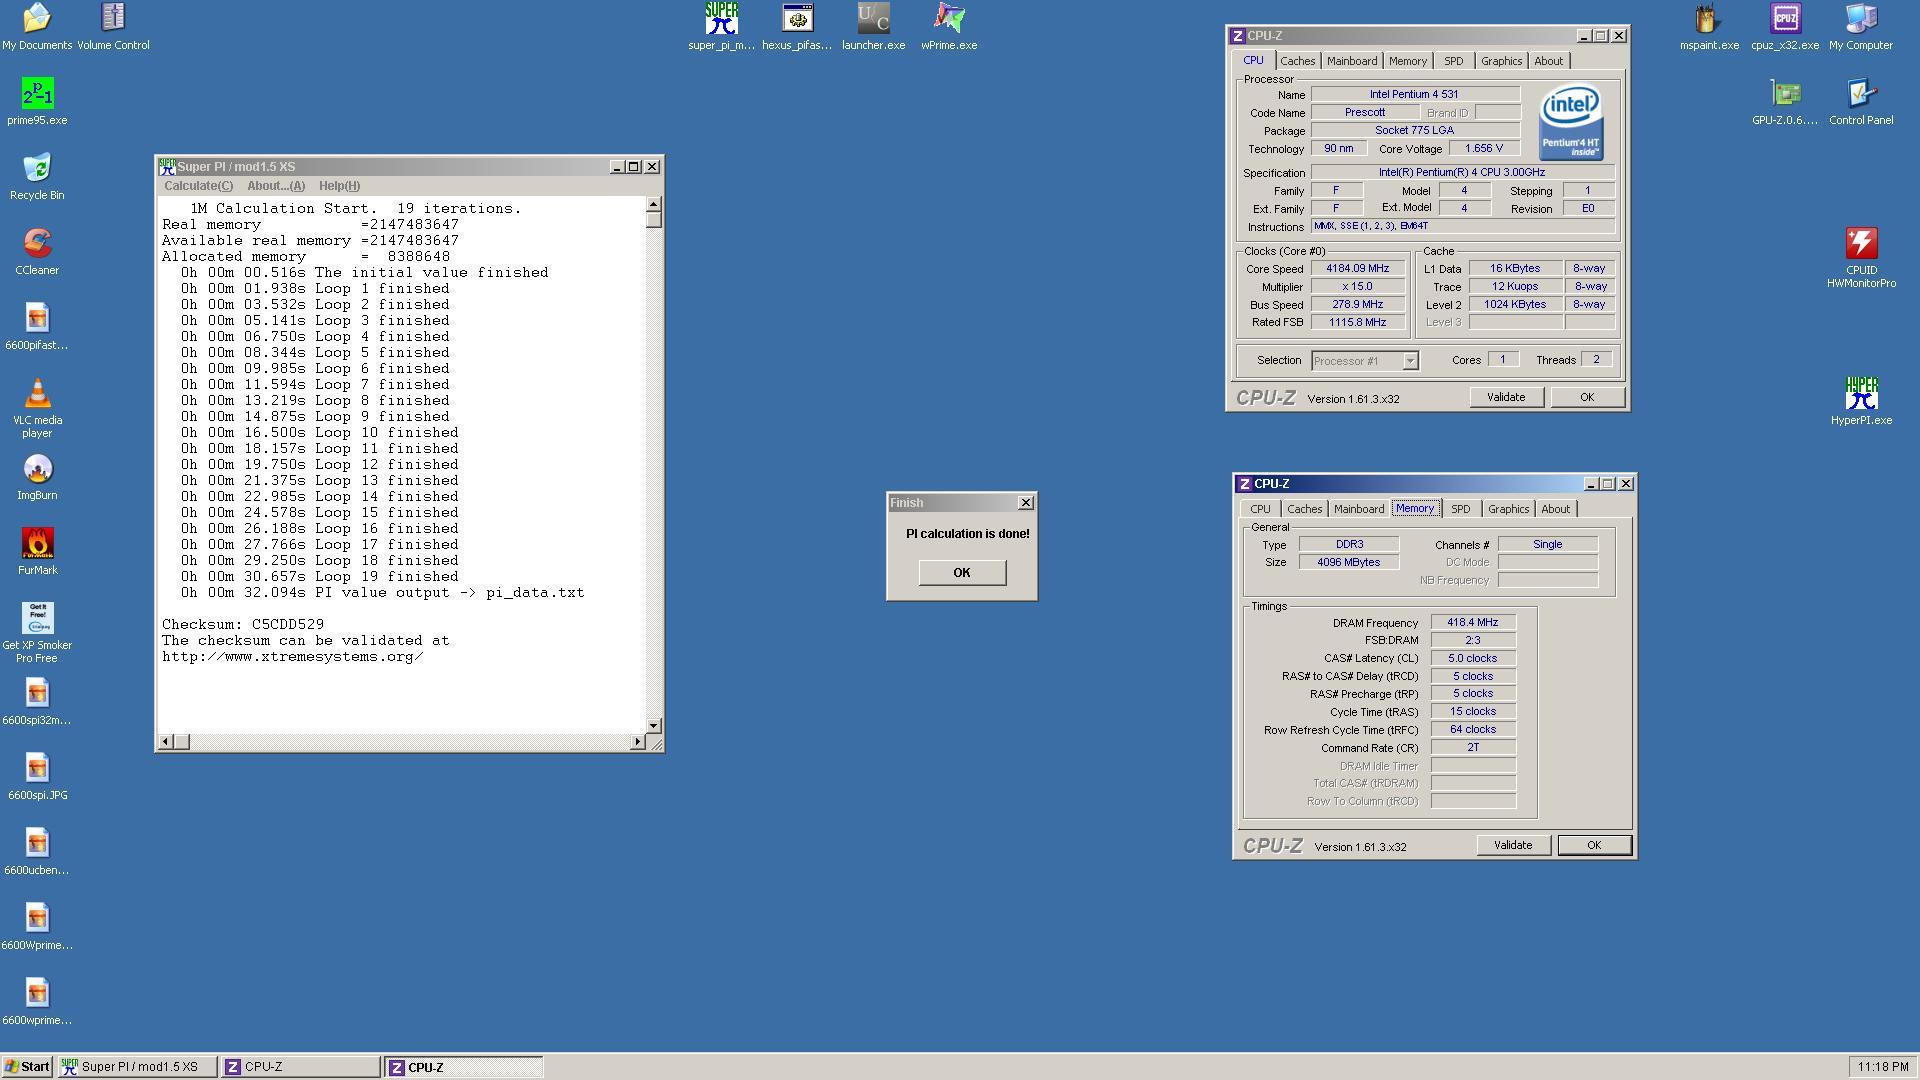
Task: Click Super PI horizontal scroll-left arrow
Action: pyautogui.click(x=166, y=741)
